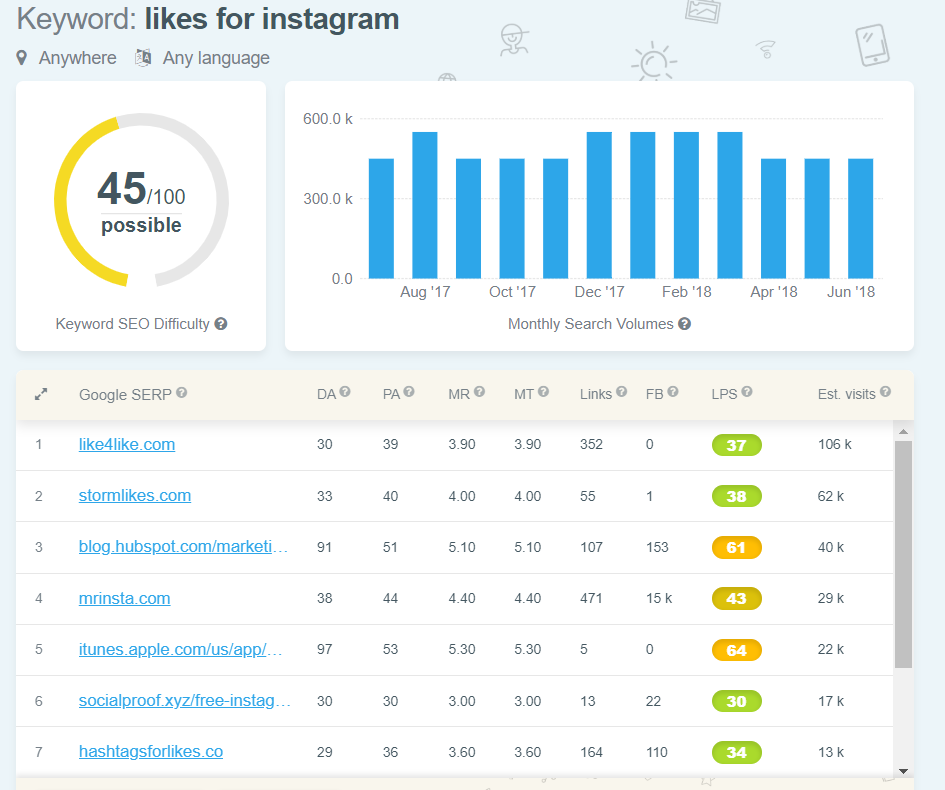Click the LPS badge 34 for hashtagsforlikes.co
This screenshot has height=790, width=945.
(x=736, y=753)
